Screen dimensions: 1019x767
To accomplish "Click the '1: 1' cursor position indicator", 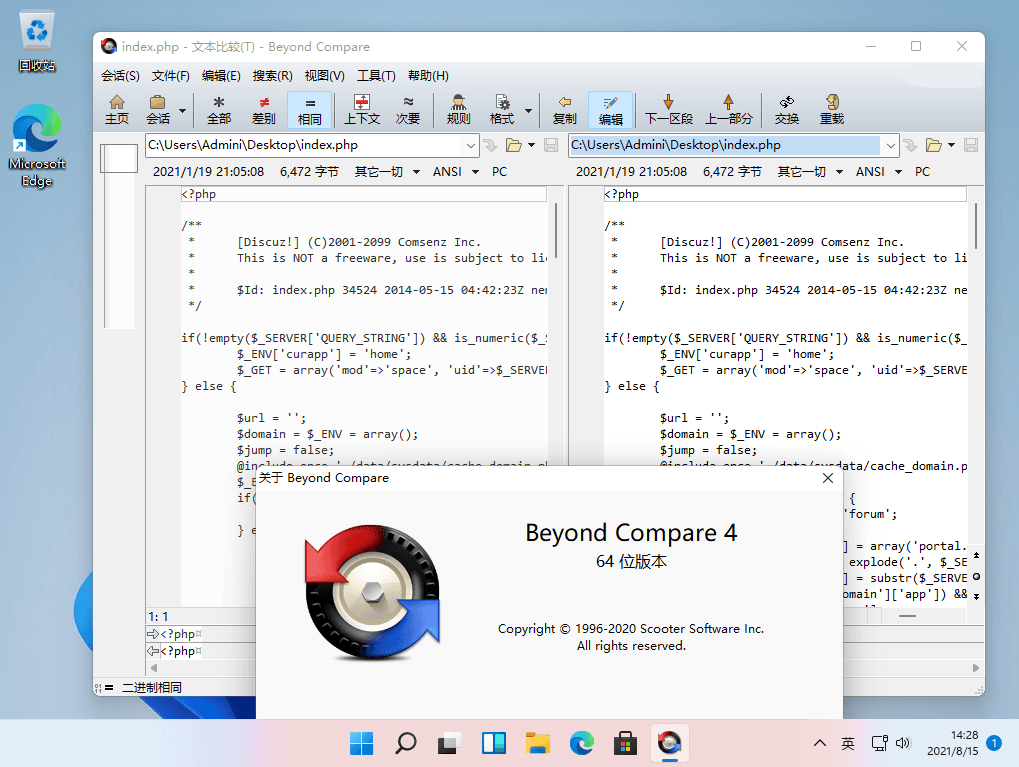I will (x=158, y=616).
